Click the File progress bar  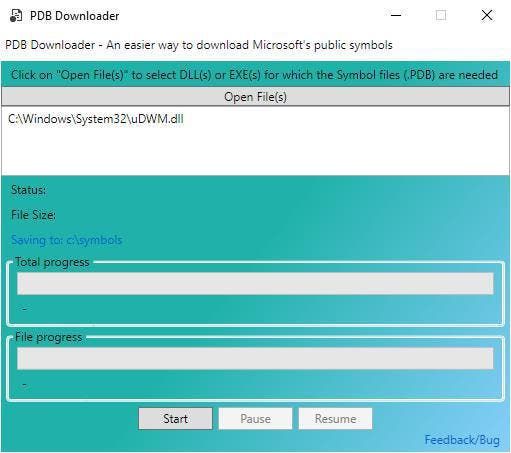click(255, 359)
